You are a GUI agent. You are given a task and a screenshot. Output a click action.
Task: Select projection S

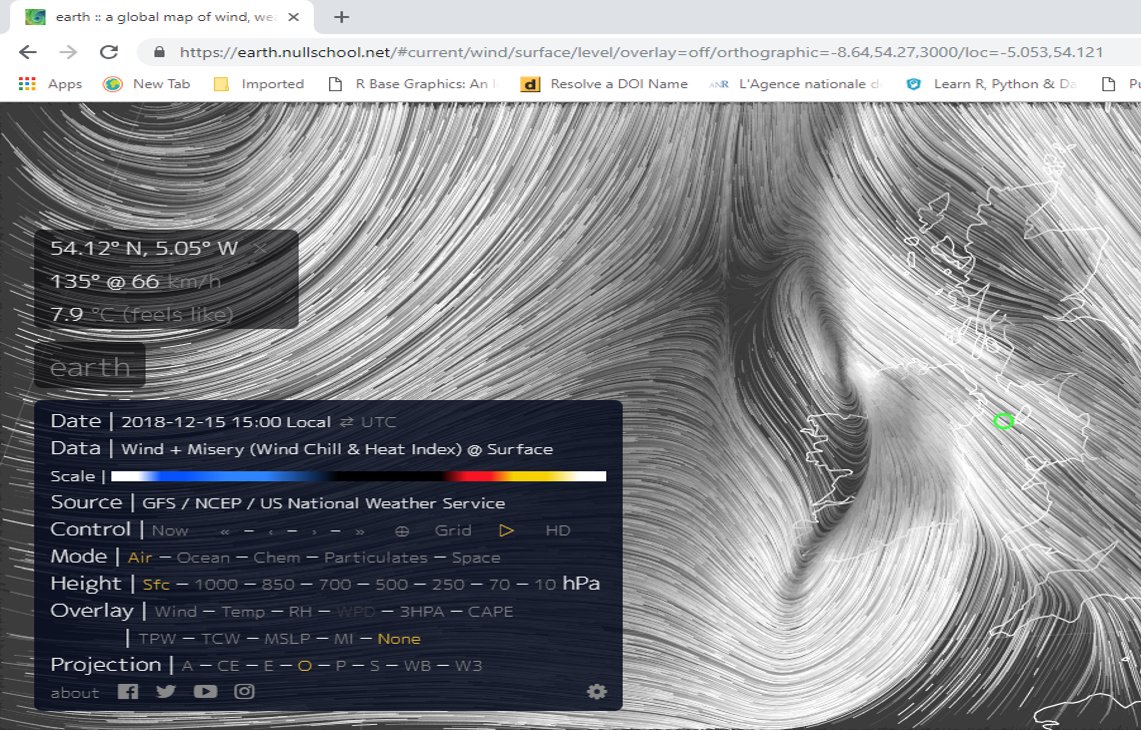[x=375, y=666]
